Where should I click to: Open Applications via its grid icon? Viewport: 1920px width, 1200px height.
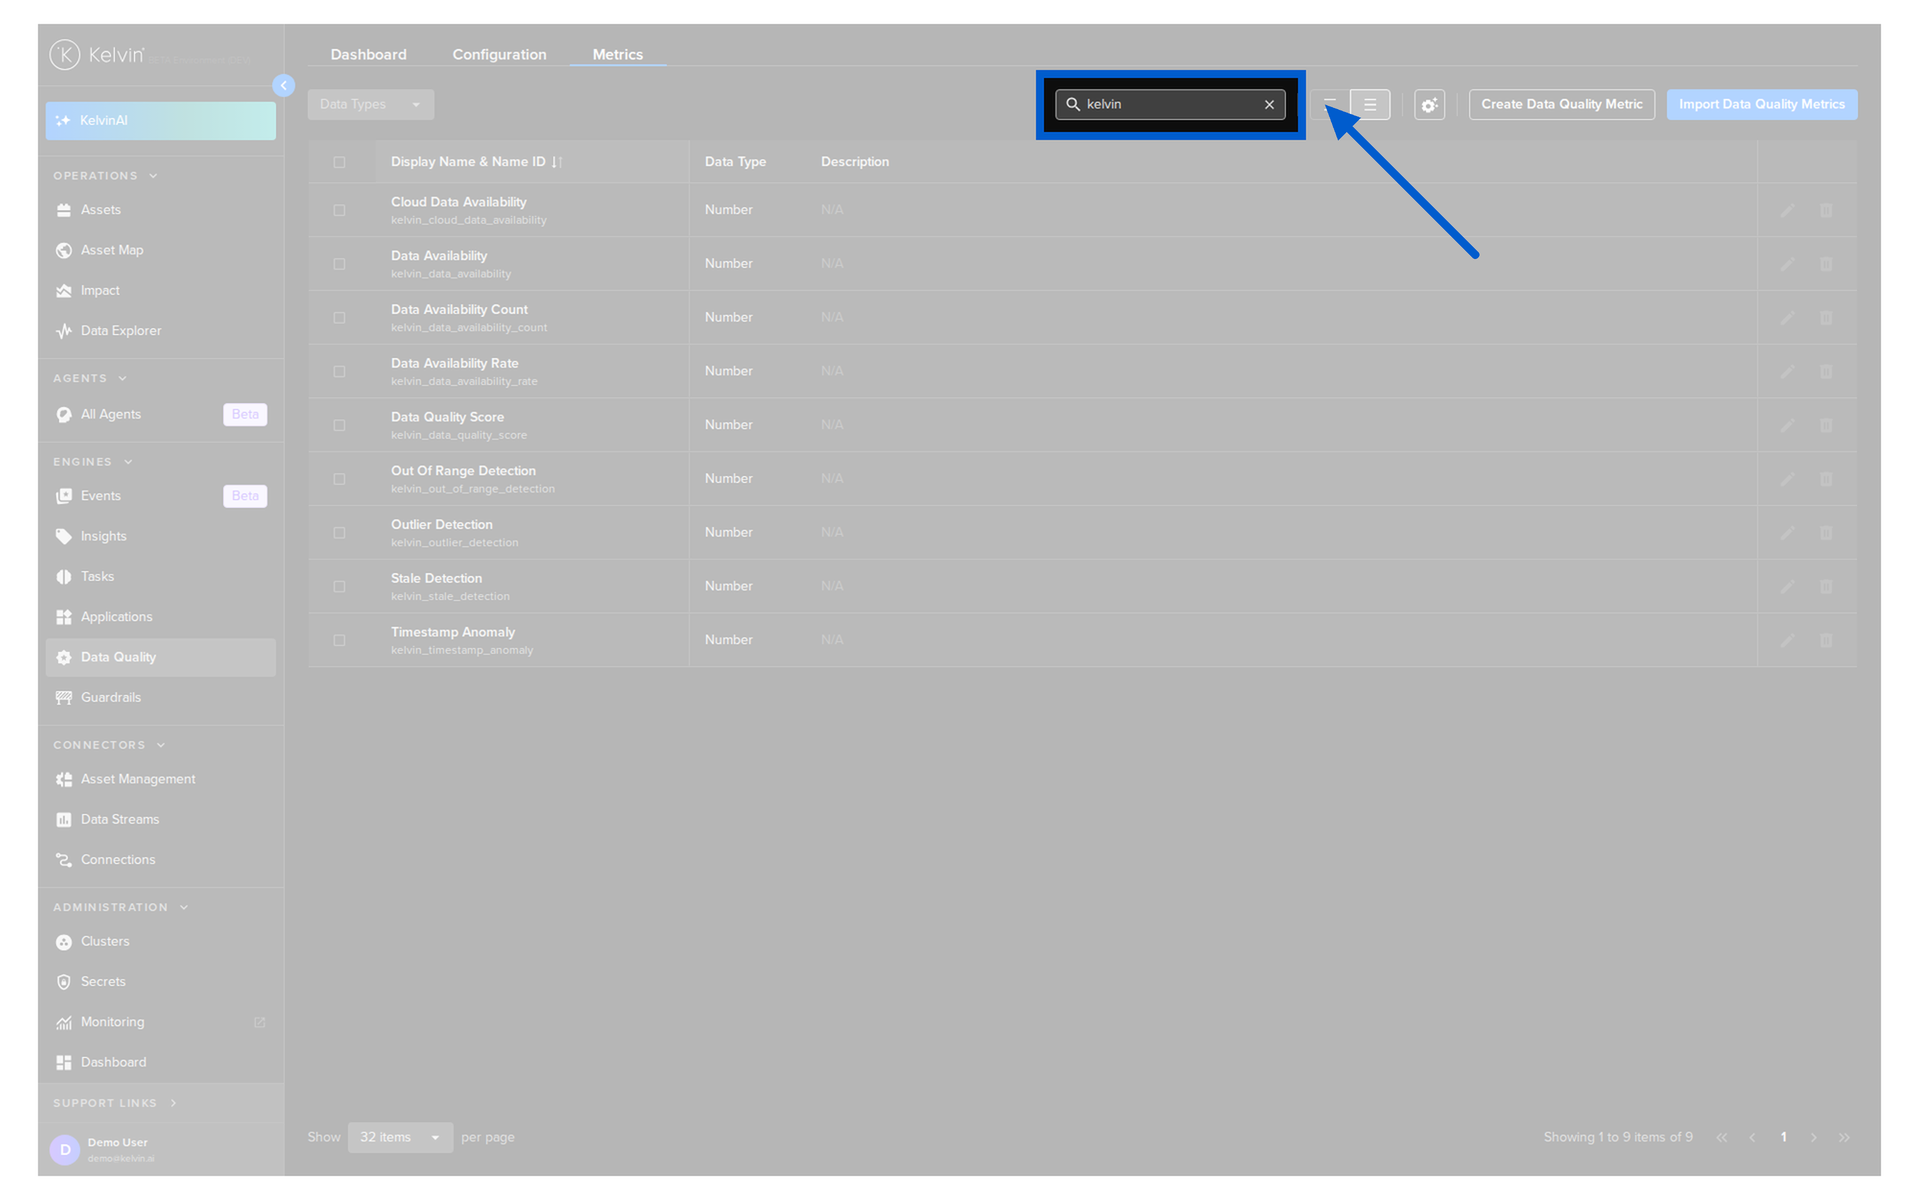coord(64,617)
